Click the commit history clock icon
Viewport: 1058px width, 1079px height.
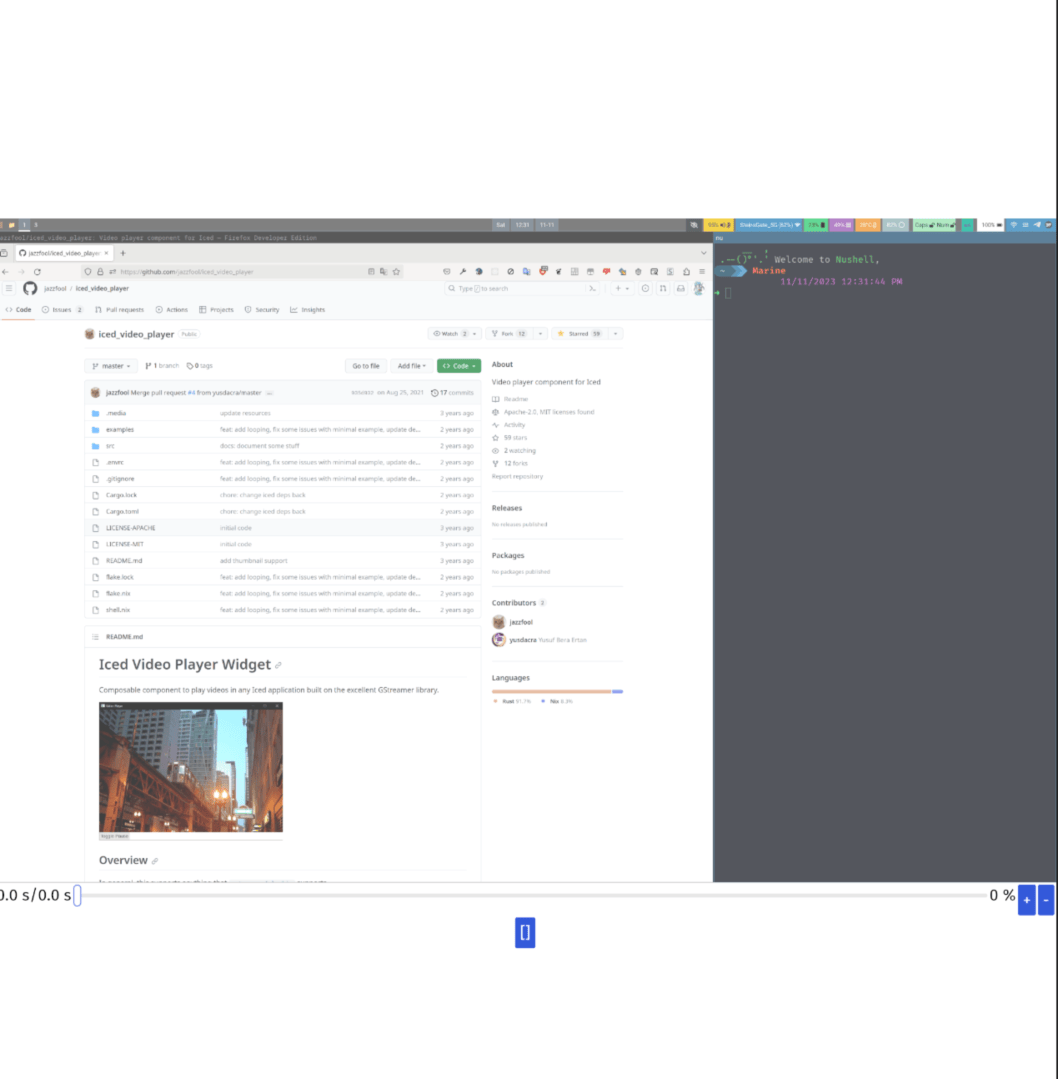pyautogui.click(x=434, y=393)
